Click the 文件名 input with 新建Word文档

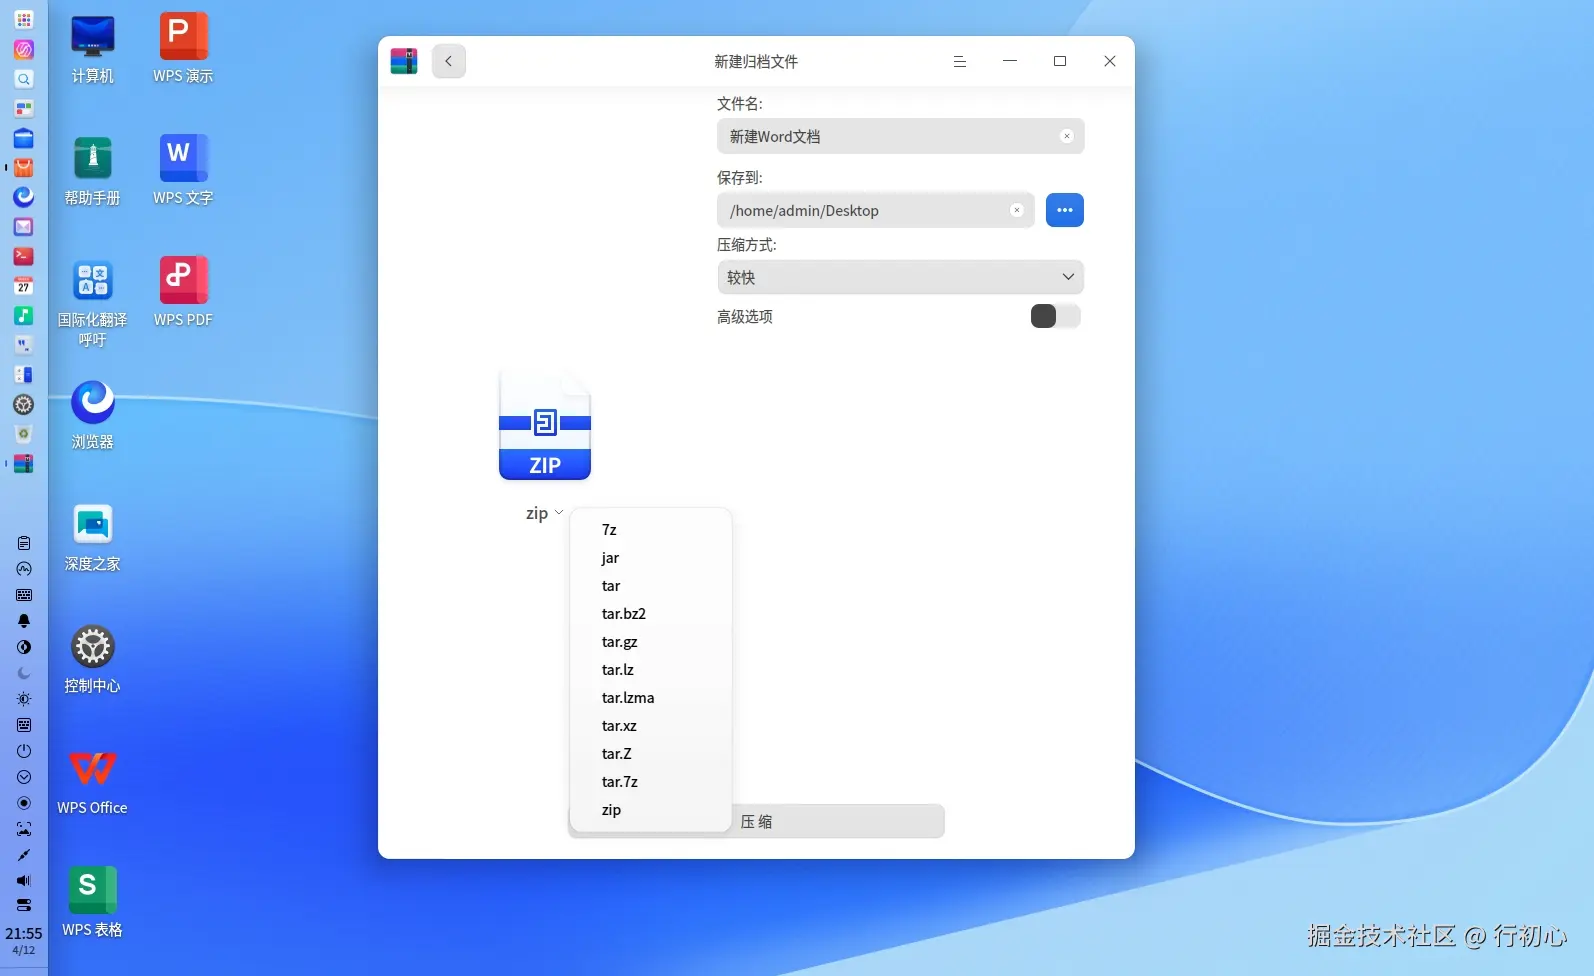[x=900, y=136]
